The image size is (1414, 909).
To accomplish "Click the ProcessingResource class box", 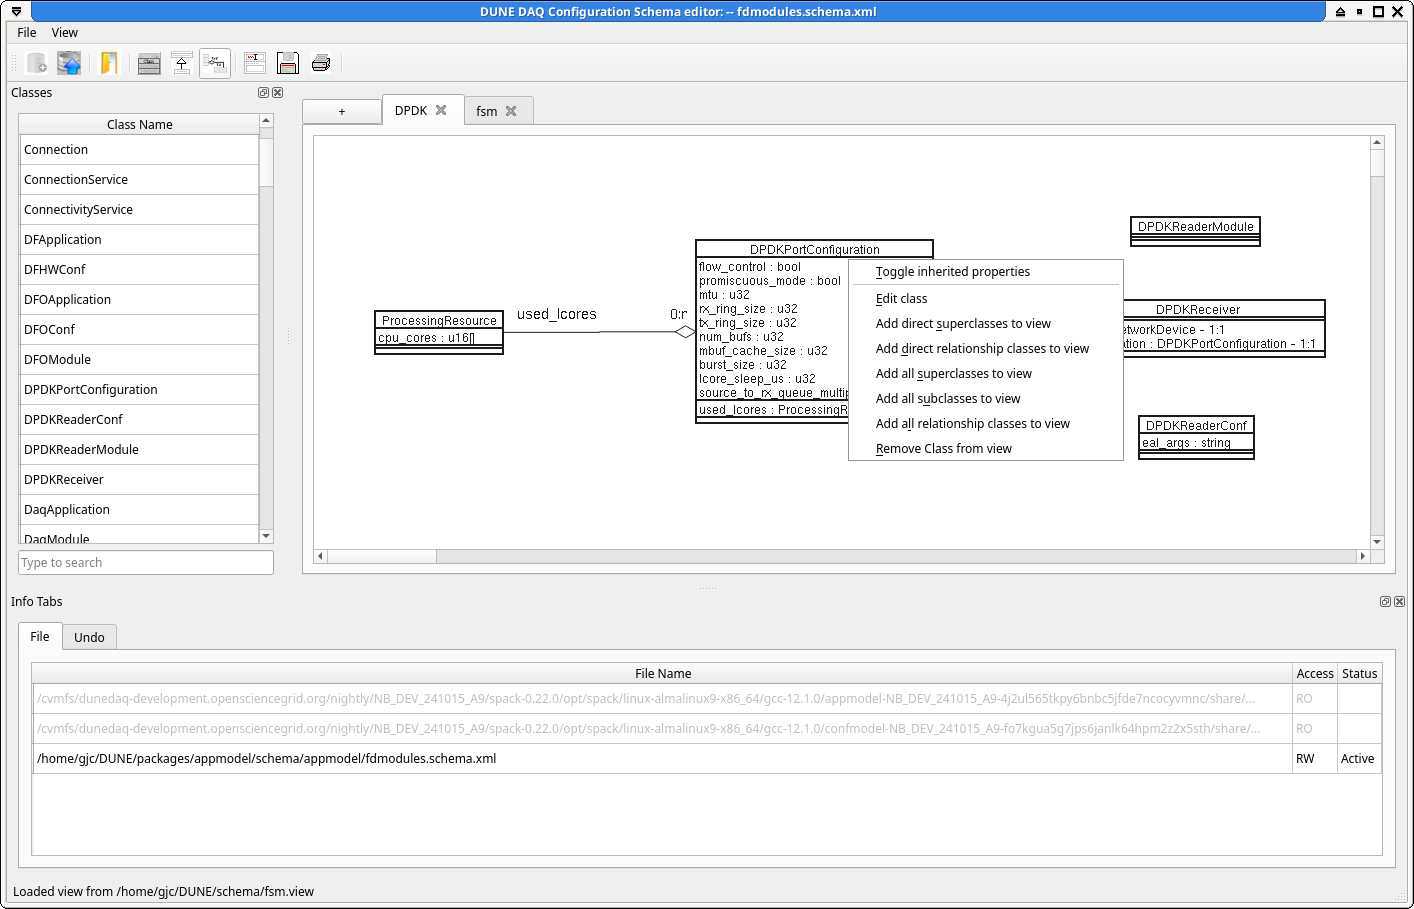I will [x=439, y=332].
